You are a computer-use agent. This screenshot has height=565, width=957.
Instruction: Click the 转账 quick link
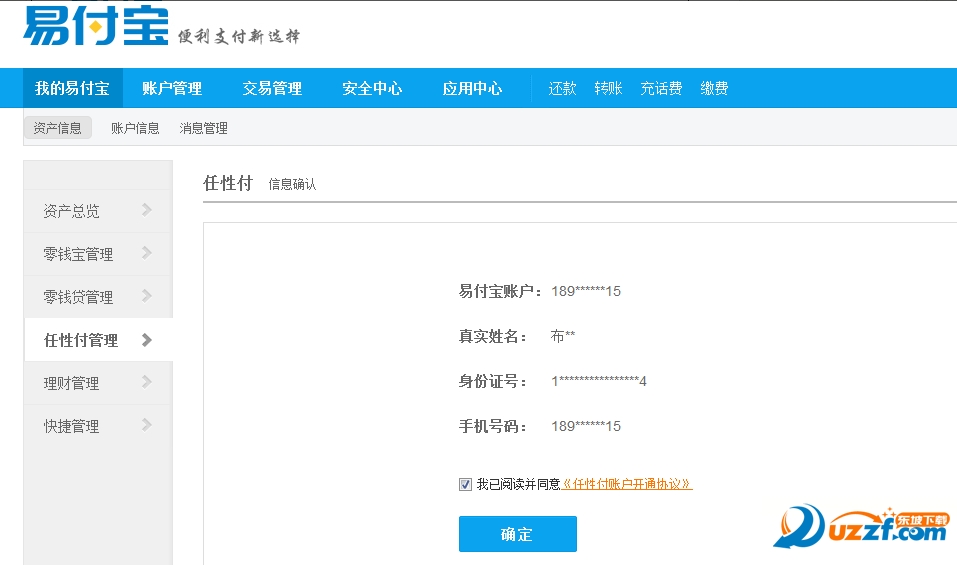(x=608, y=88)
